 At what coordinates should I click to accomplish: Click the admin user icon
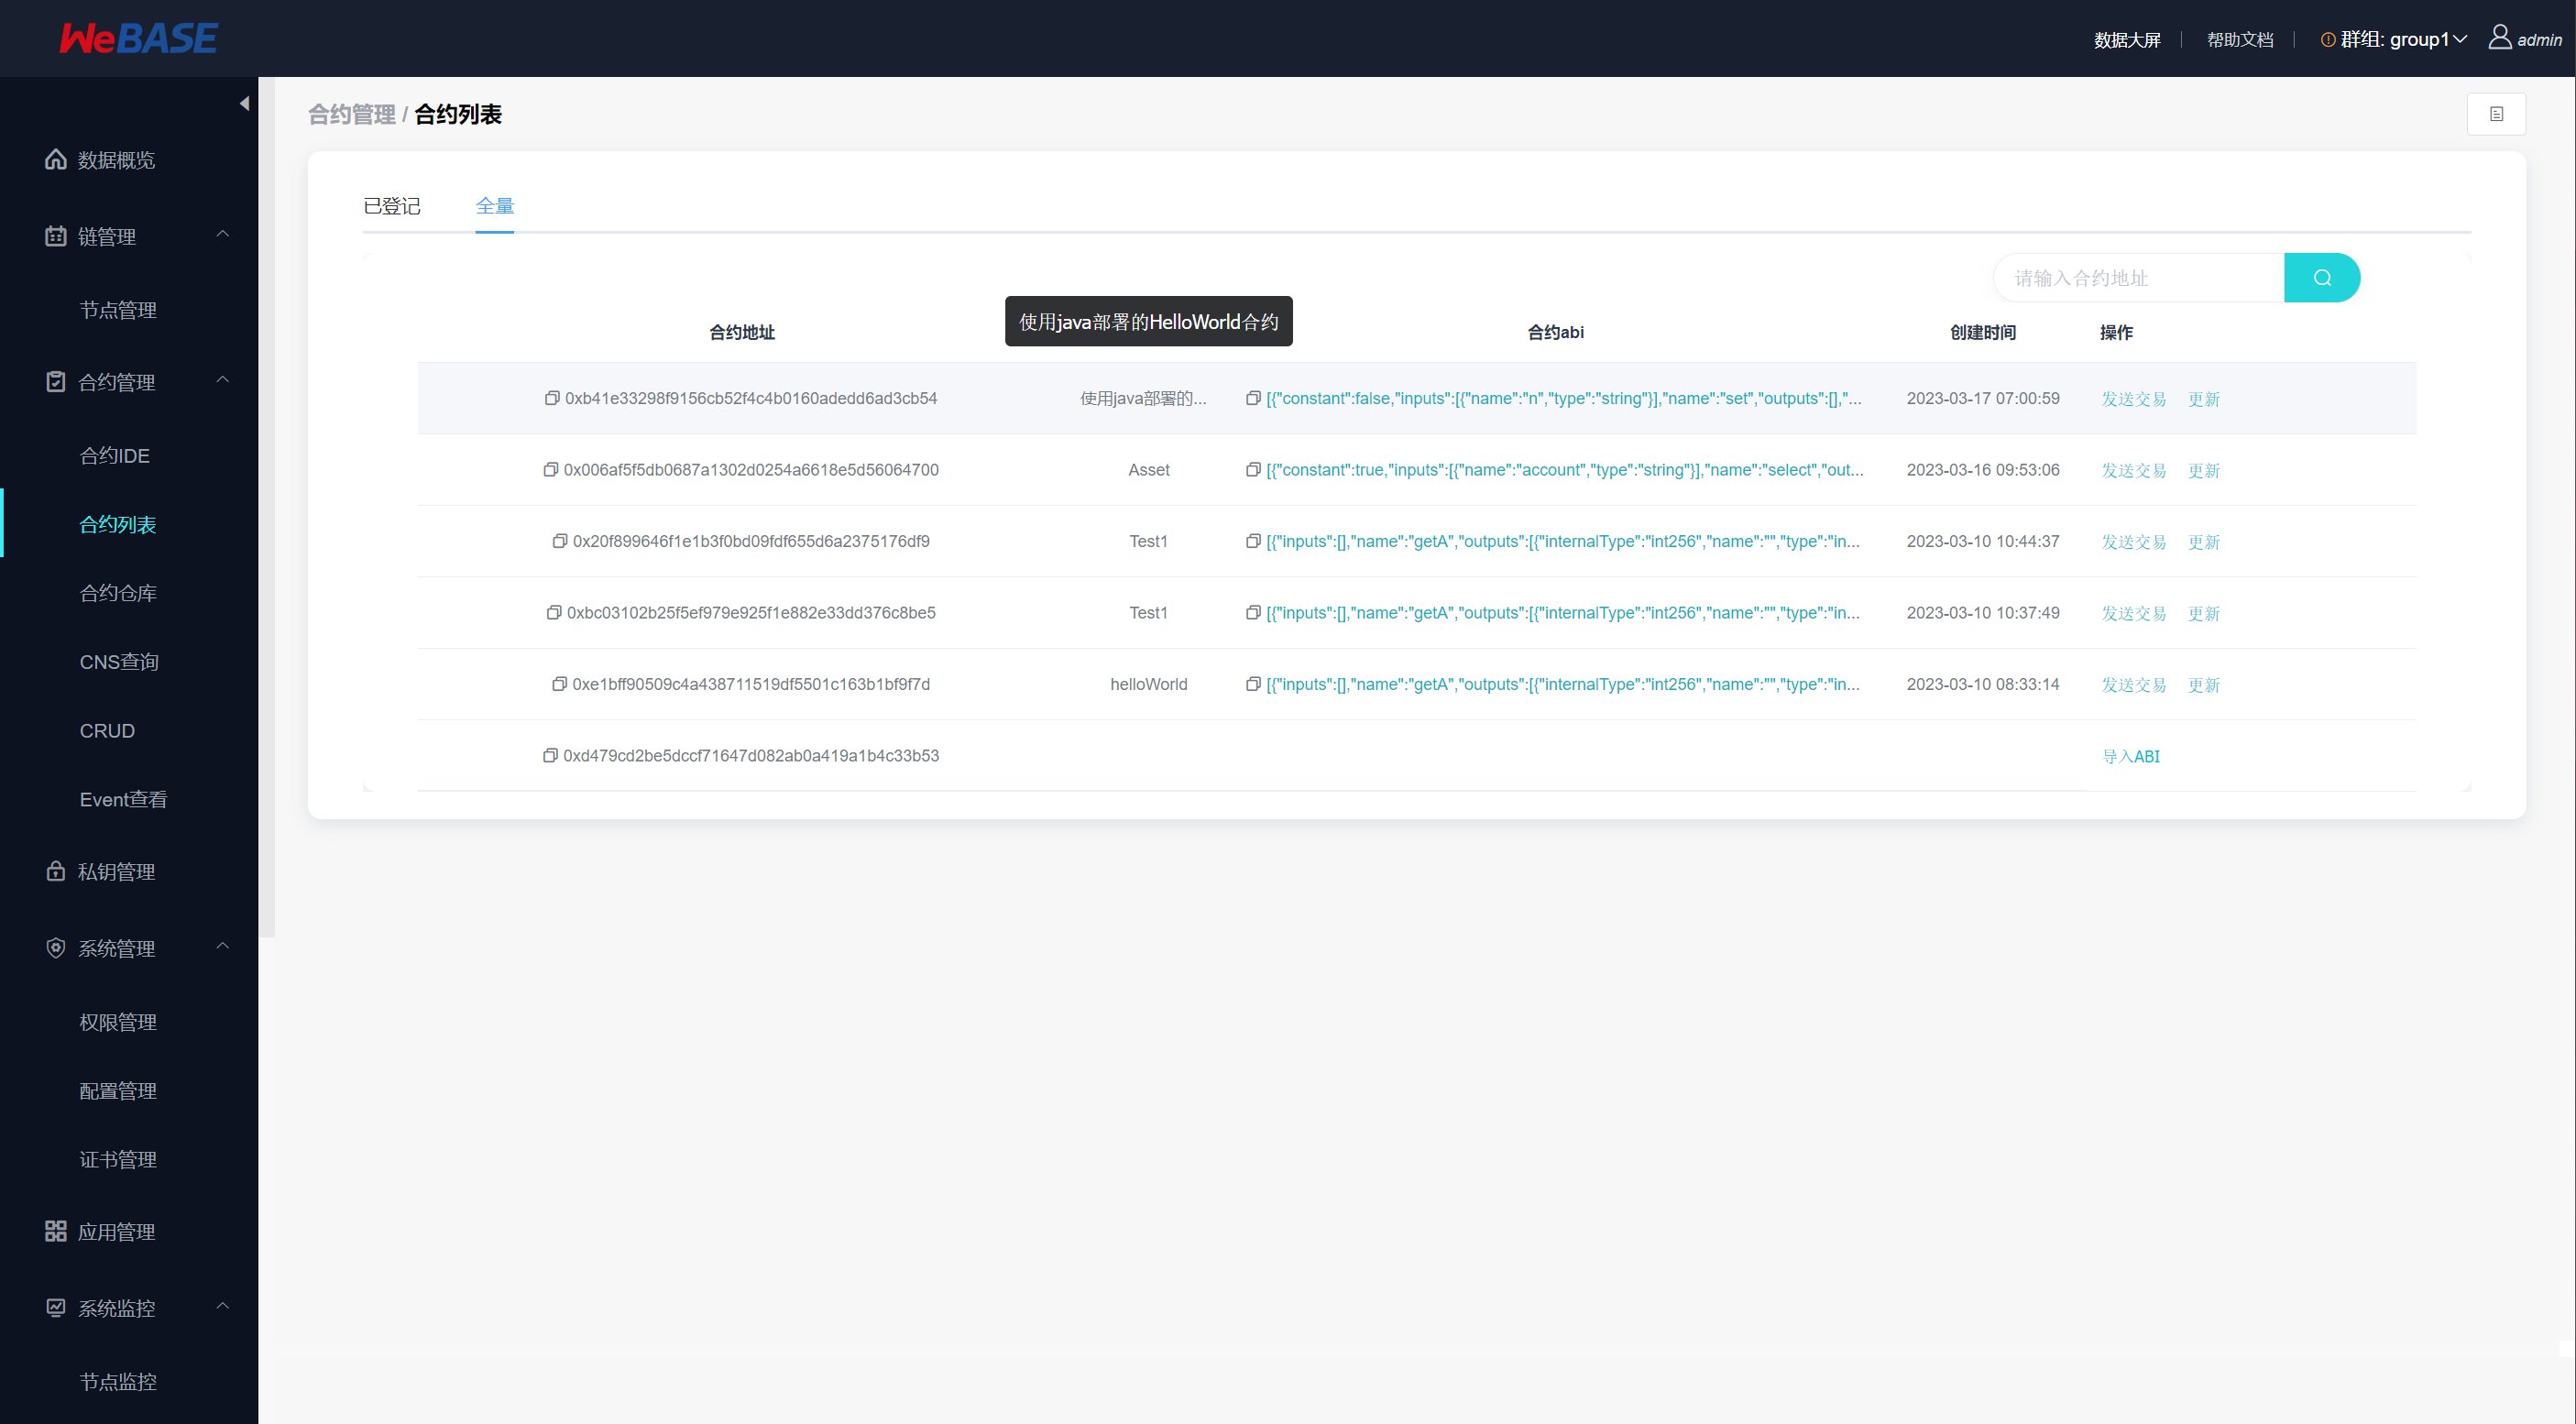coord(2499,38)
